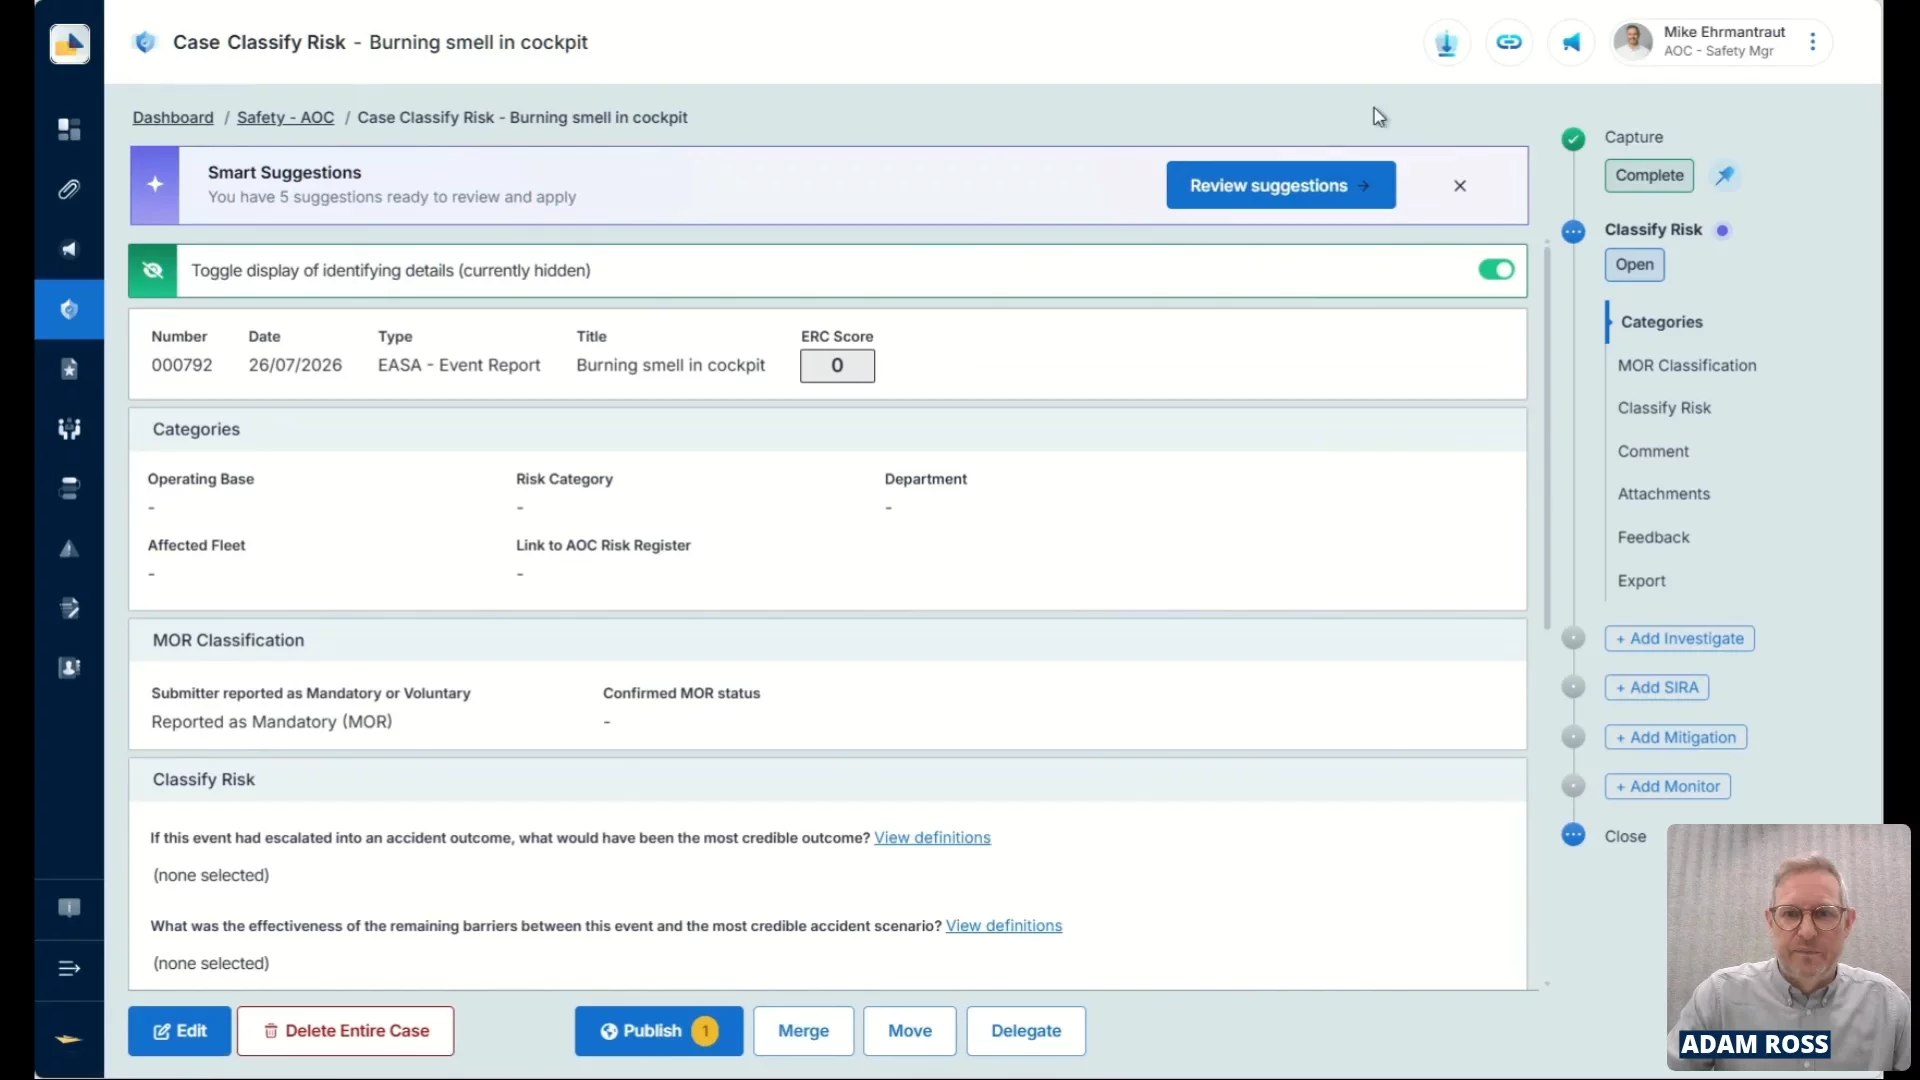Click the download icon in top header
1920x1080 pixels.
pyautogui.click(x=1446, y=42)
